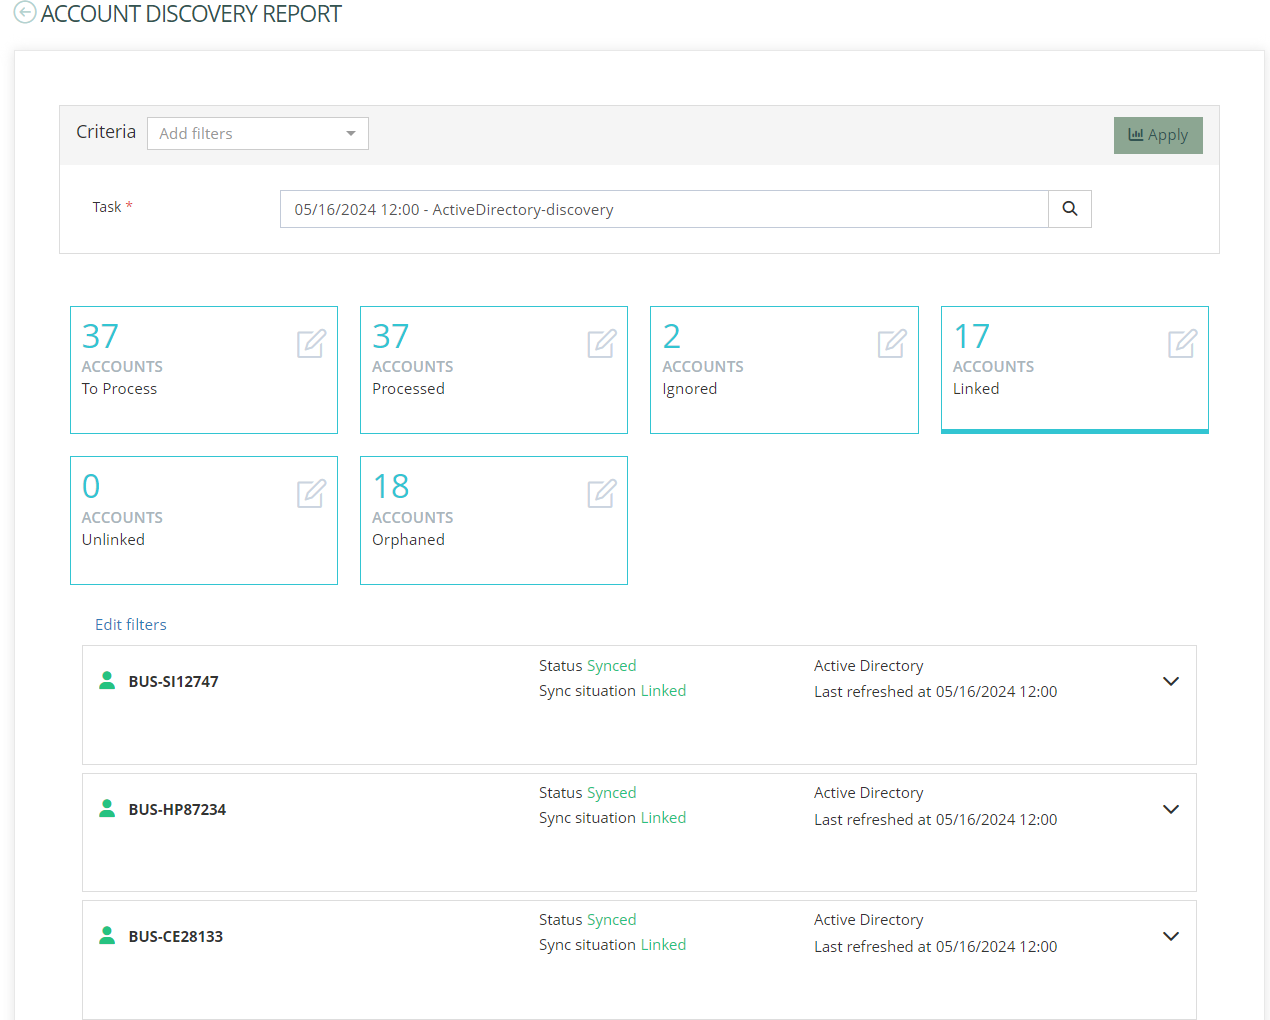
Task: Click edit icon on Unlinked accounts card
Action: [311, 493]
